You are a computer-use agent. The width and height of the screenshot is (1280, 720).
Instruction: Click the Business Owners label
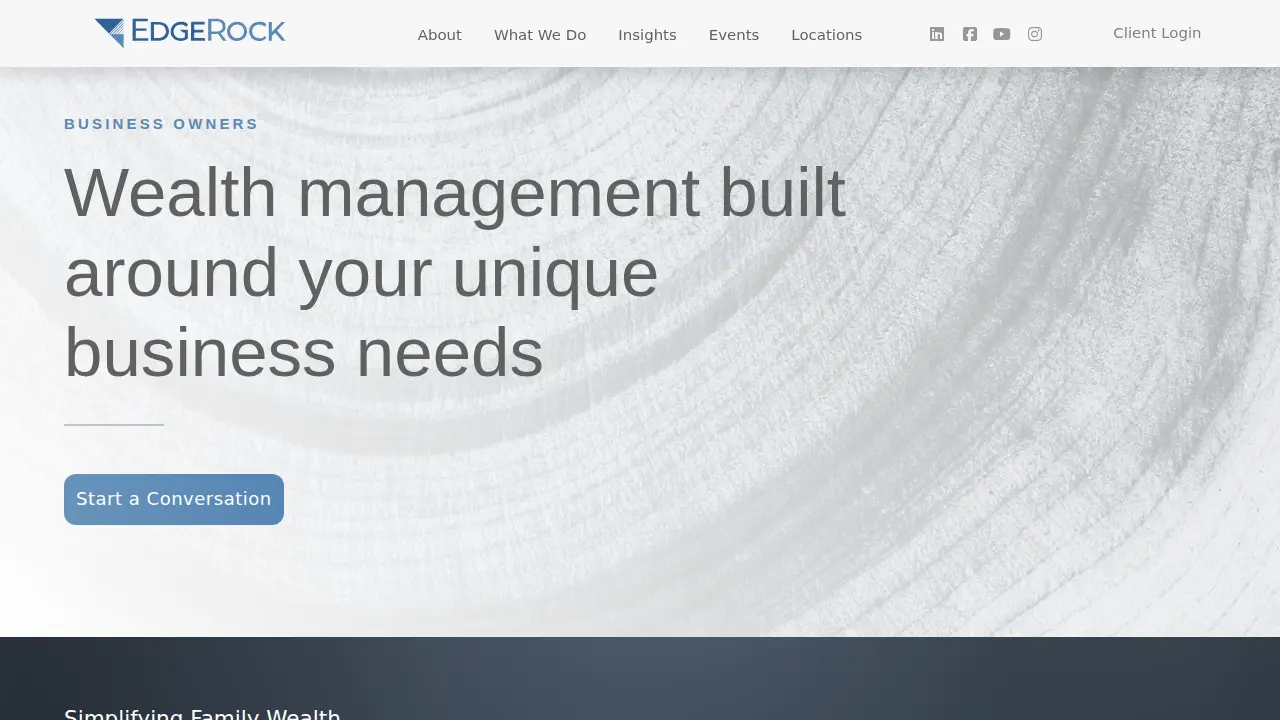coord(161,124)
